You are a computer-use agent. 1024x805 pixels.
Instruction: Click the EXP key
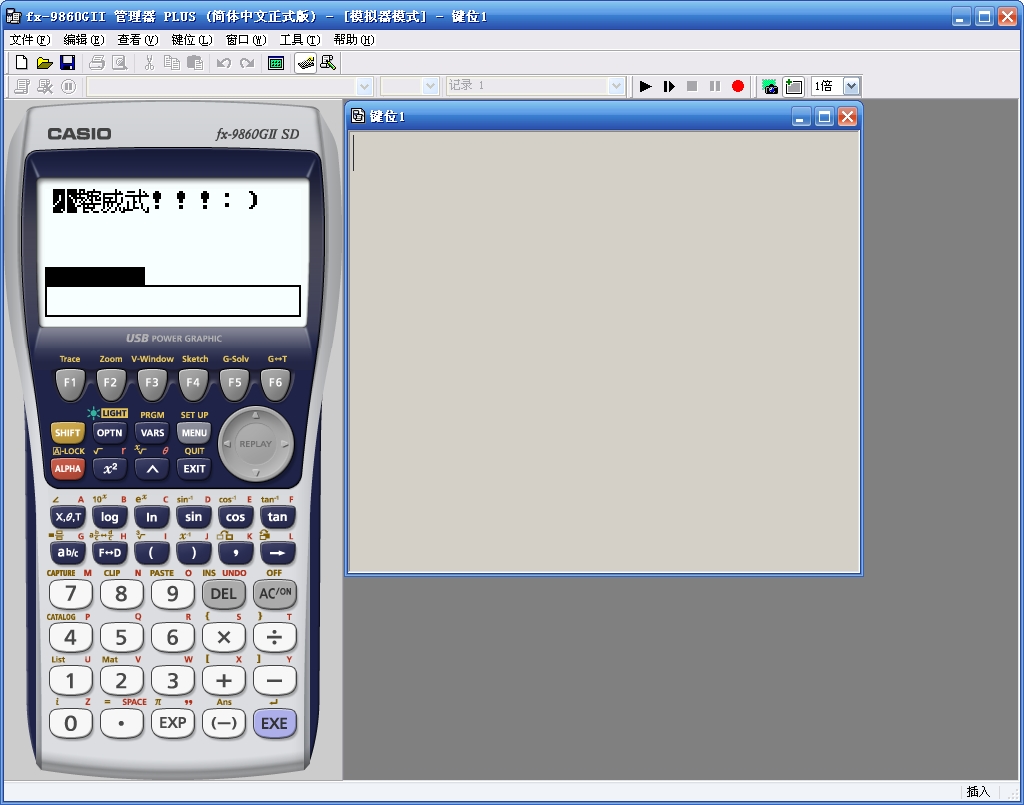point(172,723)
